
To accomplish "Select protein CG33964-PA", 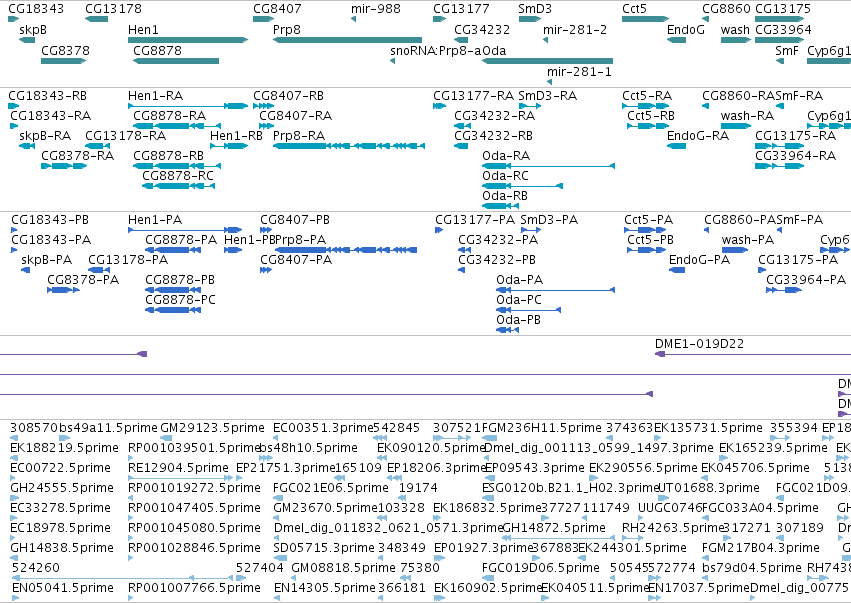I will click(806, 280).
